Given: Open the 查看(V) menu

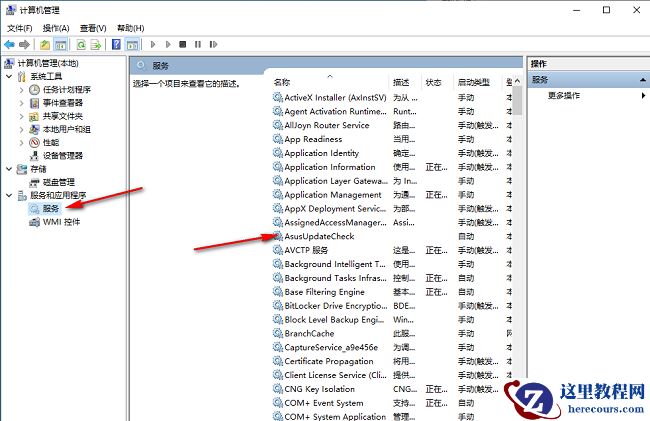Looking at the screenshot, I should [x=93, y=28].
